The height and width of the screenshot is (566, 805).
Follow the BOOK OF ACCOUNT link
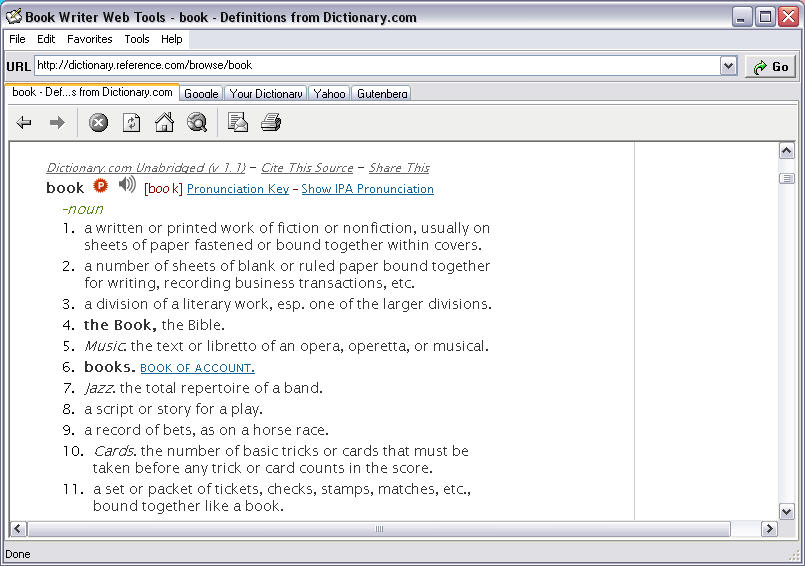click(197, 368)
